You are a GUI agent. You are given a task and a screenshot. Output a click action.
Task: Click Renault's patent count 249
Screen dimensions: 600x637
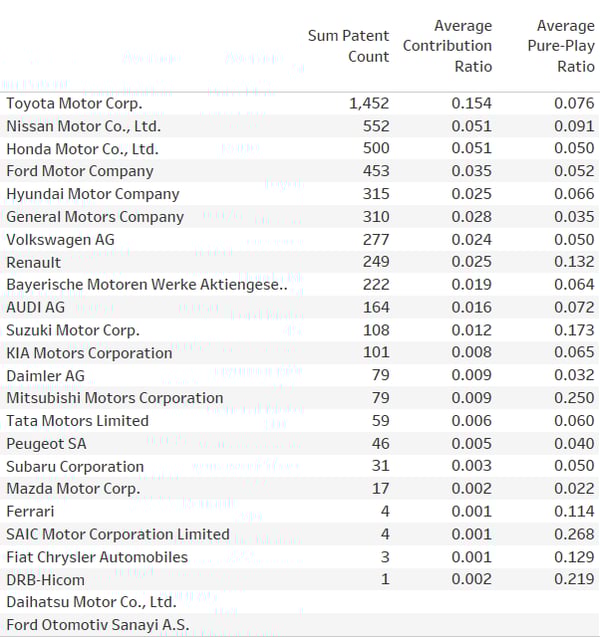pos(376,262)
